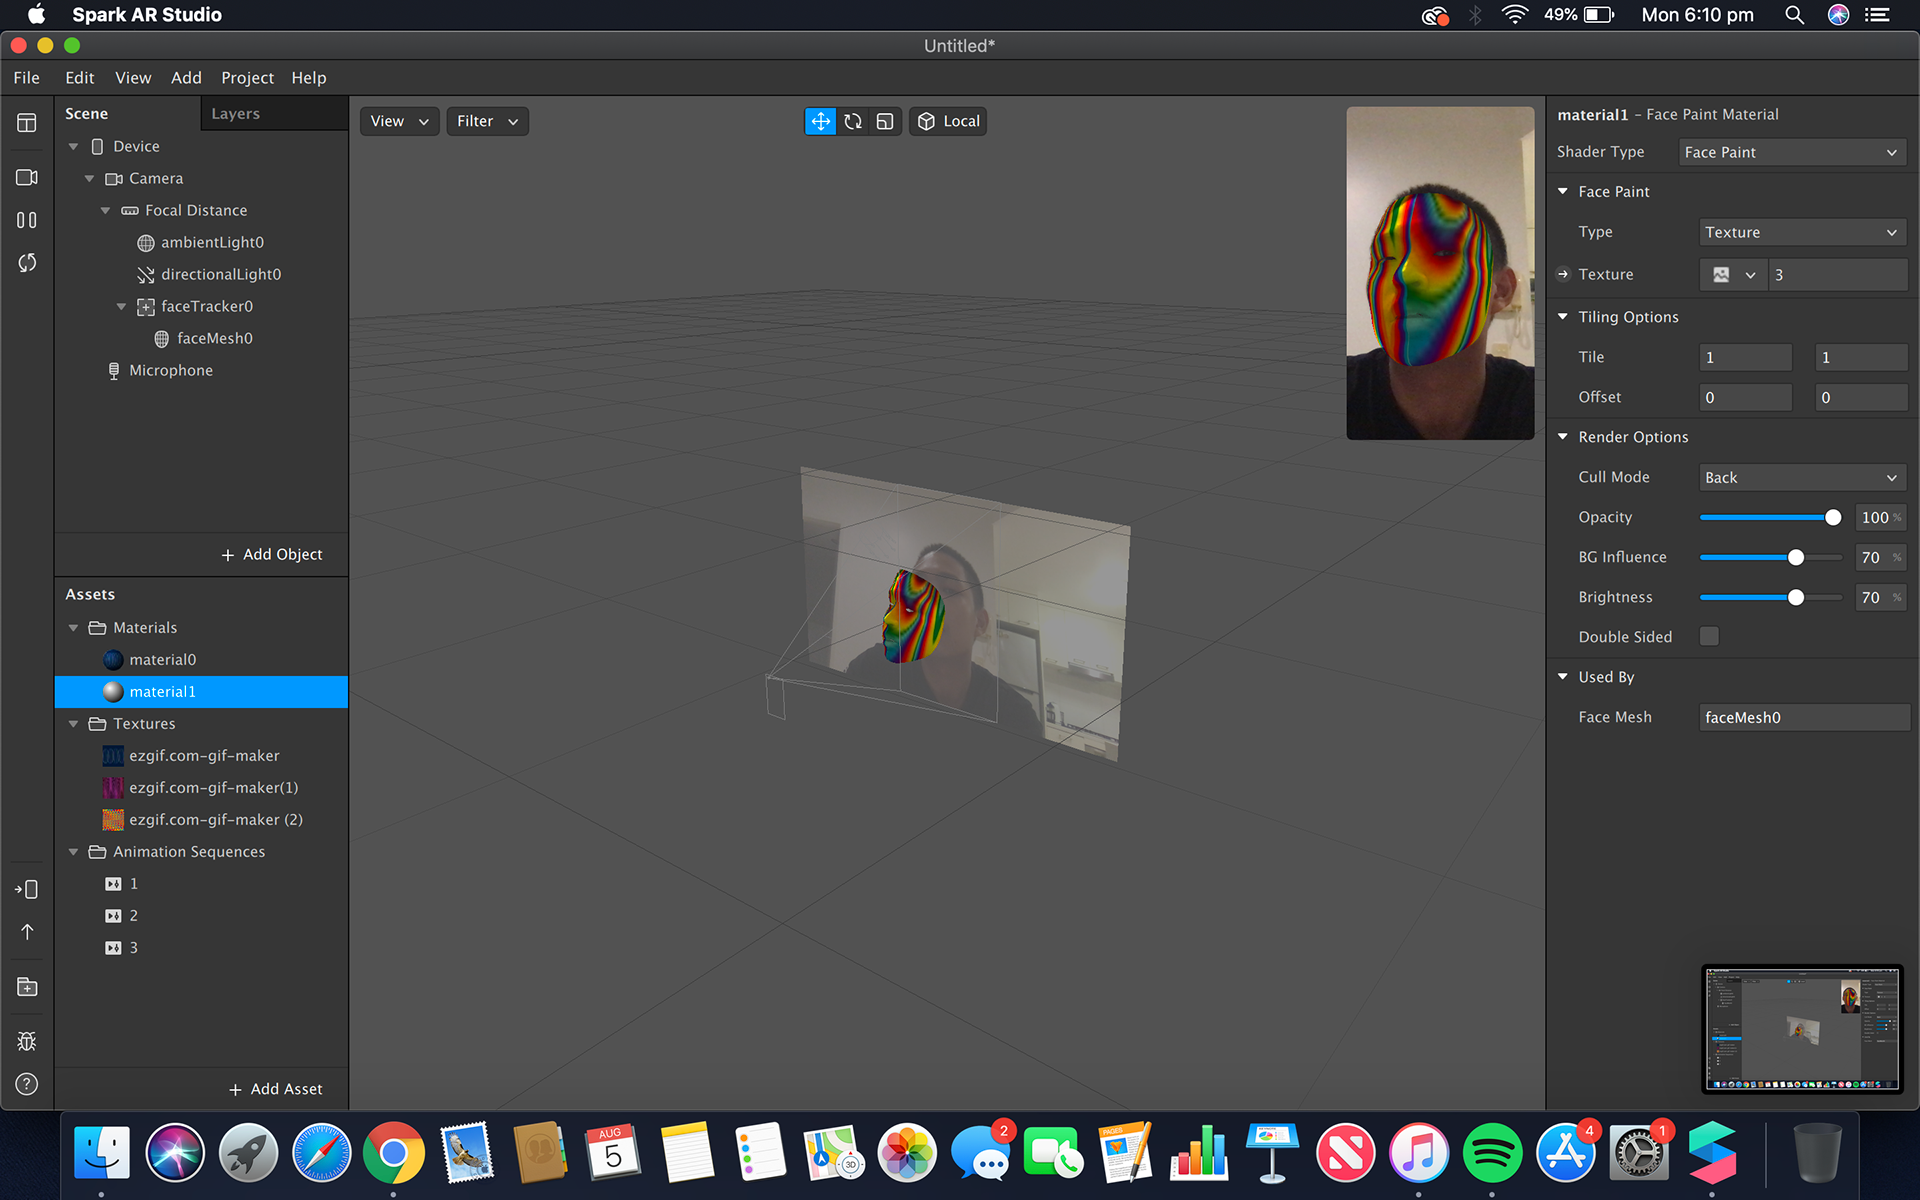Open the bug report icon

27,1041
